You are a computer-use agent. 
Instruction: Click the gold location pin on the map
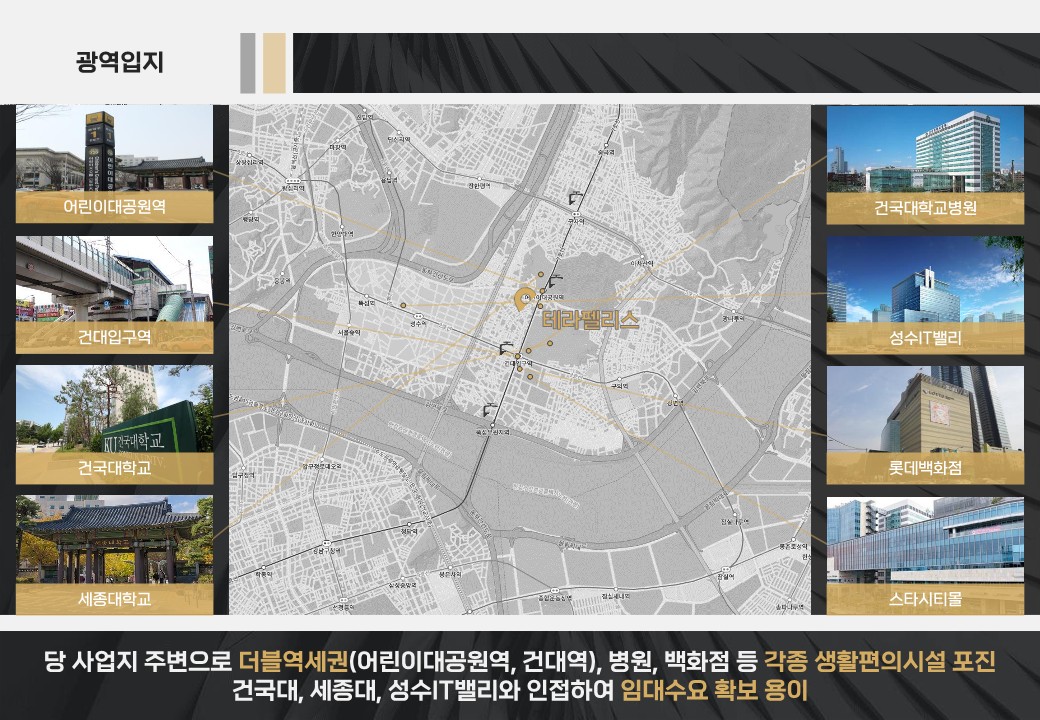coord(522,298)
